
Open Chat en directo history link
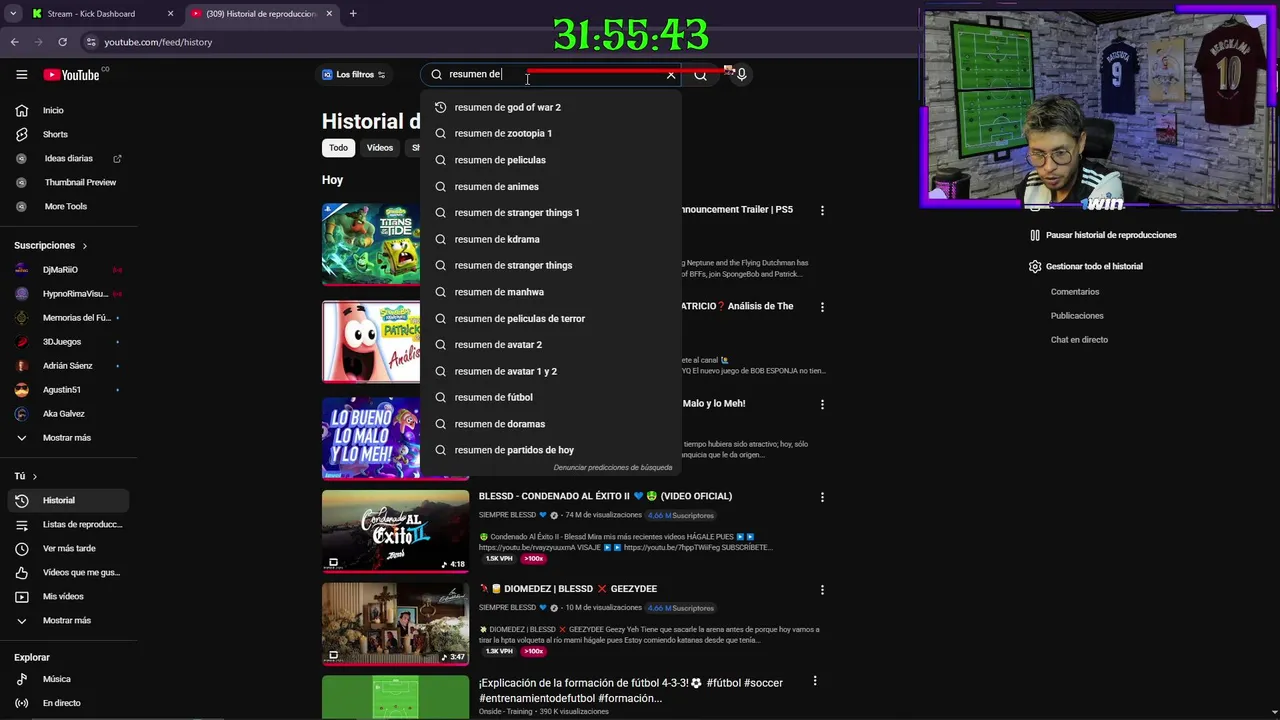pyautogui.click(x=1079, y=340)
